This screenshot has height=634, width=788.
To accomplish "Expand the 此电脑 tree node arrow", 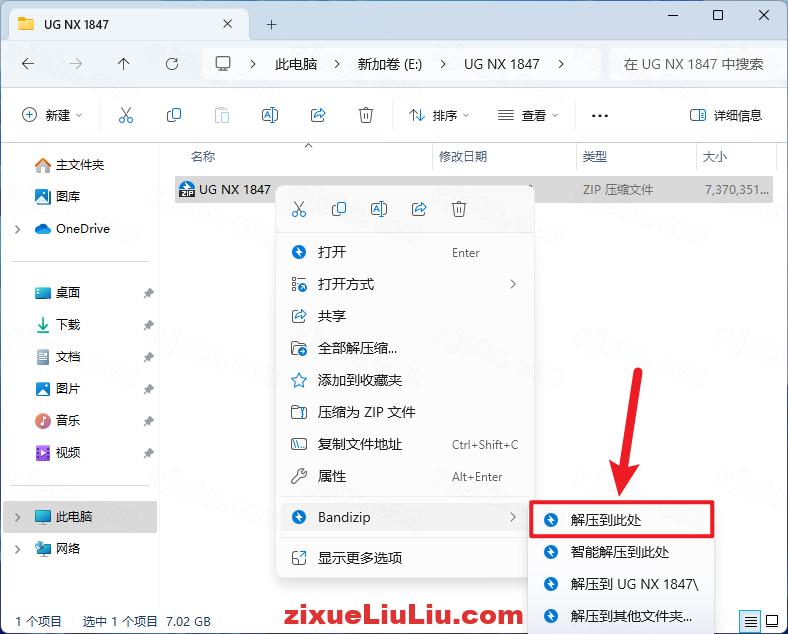I will click(x=18, y=517).
